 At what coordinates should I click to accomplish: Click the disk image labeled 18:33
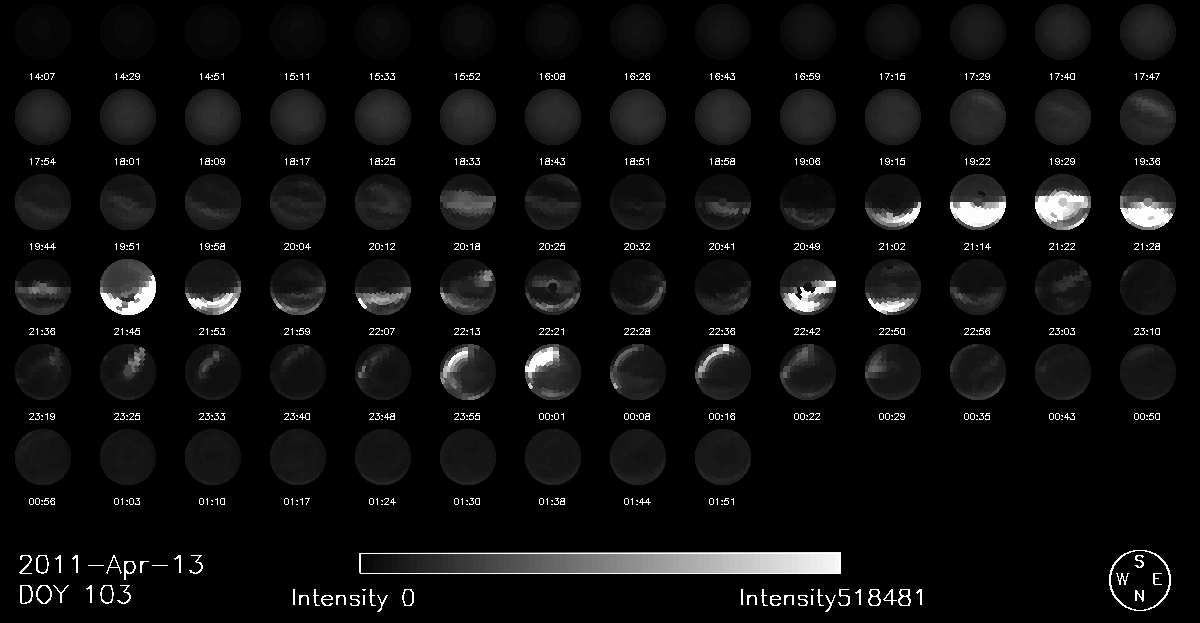coord(468,116)
